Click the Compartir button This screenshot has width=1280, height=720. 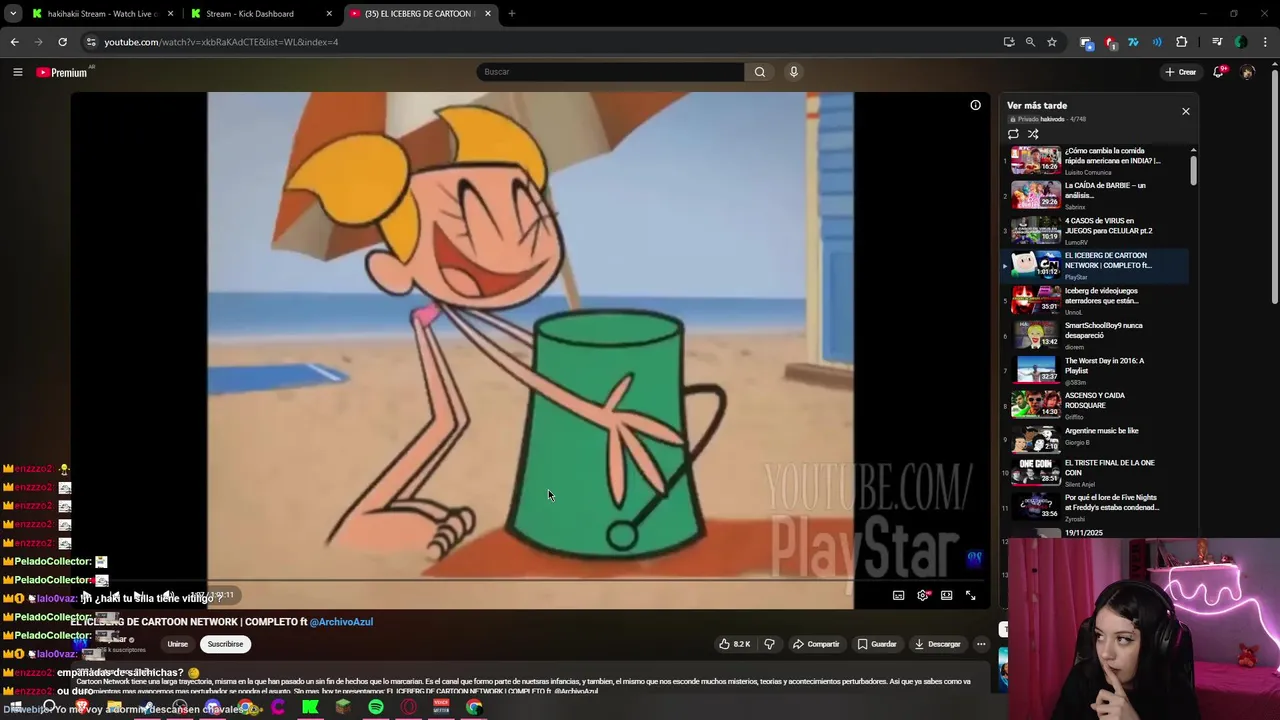(815, 644)
